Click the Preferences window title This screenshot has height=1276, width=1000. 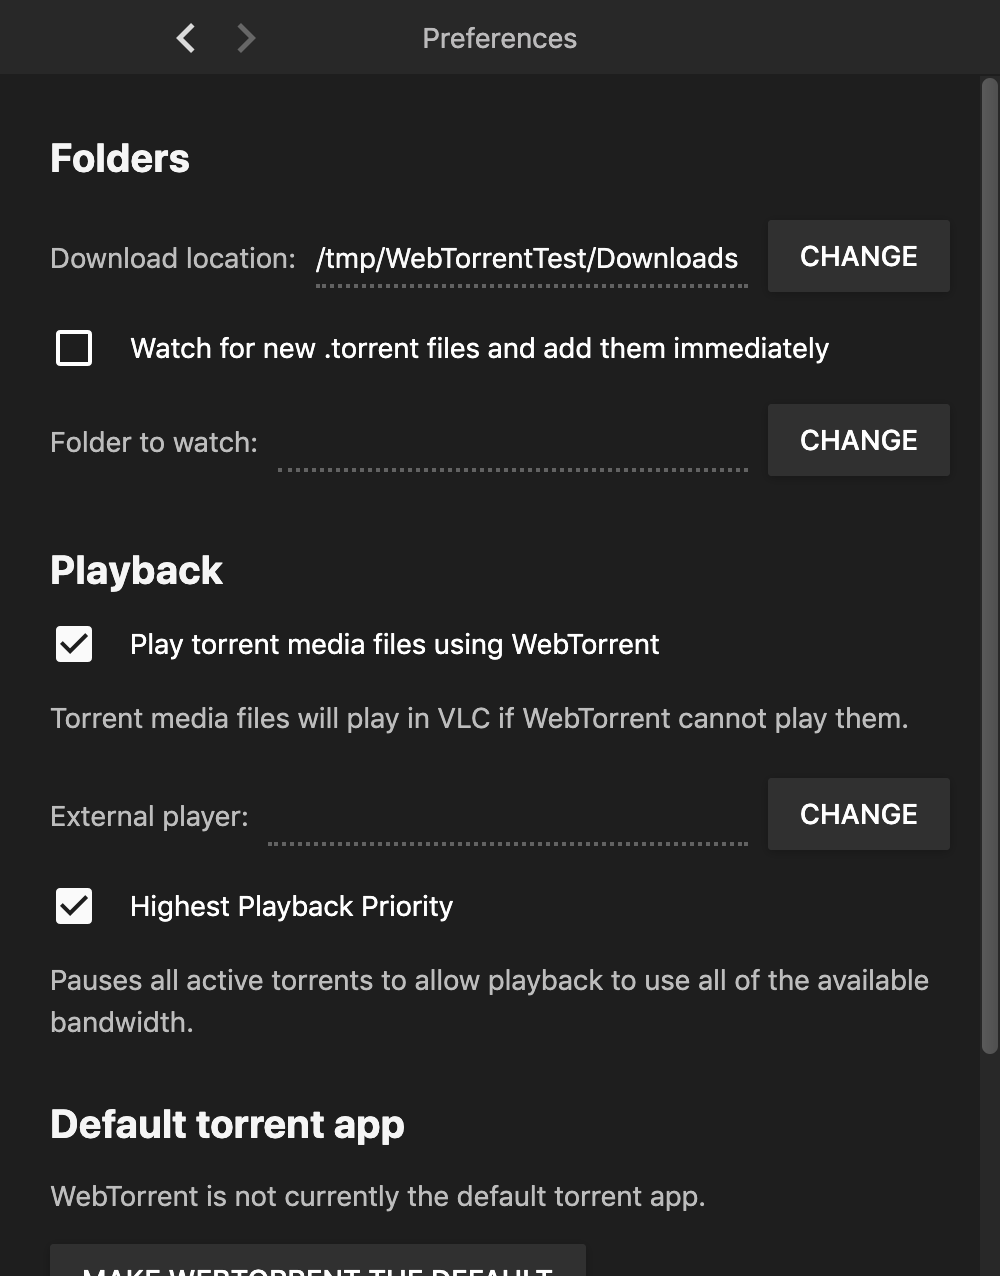pyautogui.click(x=499, y=38)
